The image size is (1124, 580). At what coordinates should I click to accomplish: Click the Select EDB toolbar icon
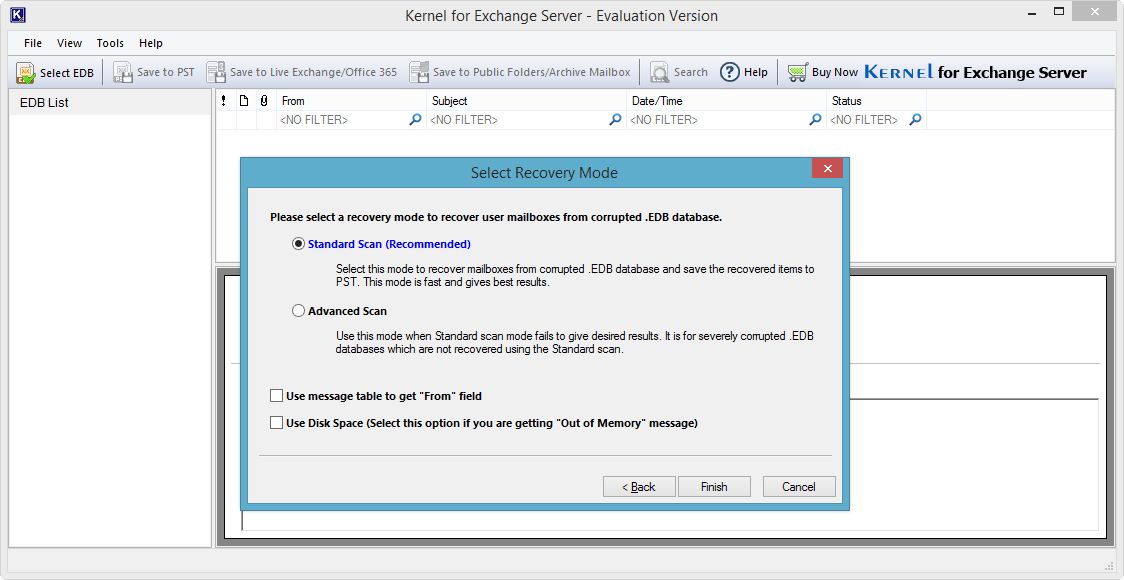click(26, 72)
